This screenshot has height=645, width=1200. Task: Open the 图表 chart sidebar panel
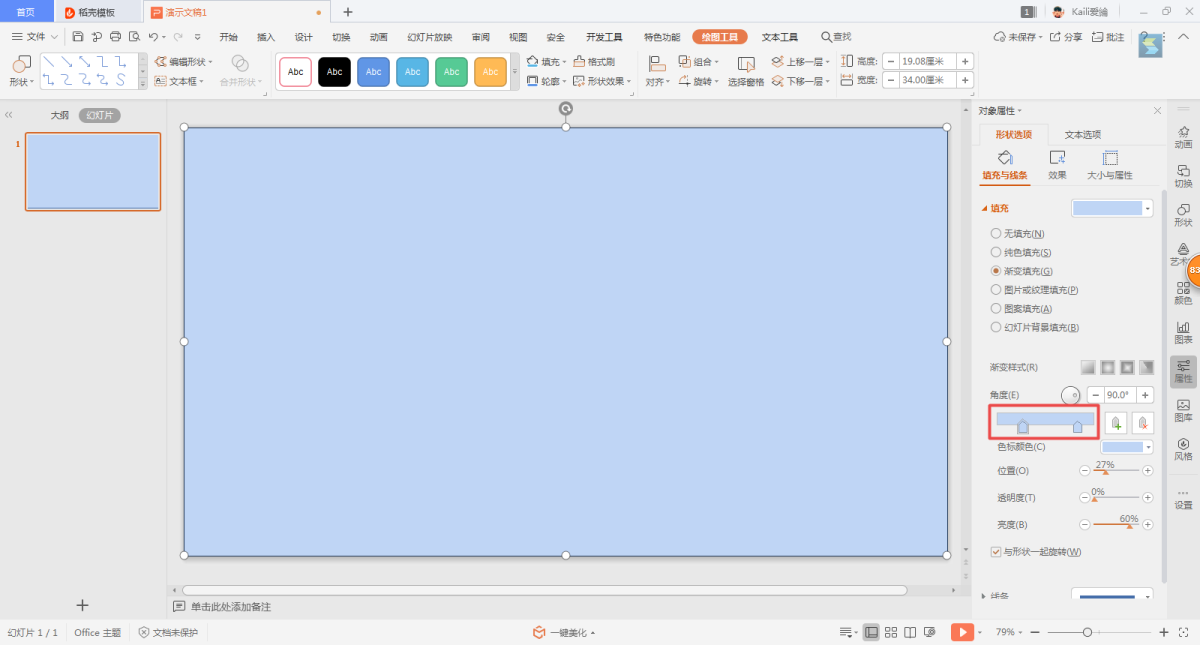[1183, 332]
